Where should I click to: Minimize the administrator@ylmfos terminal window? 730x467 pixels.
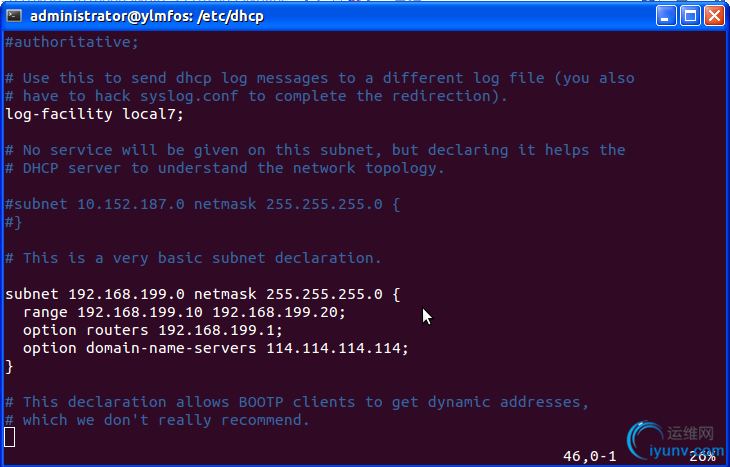pyautogui.click(x=666, y=16)
